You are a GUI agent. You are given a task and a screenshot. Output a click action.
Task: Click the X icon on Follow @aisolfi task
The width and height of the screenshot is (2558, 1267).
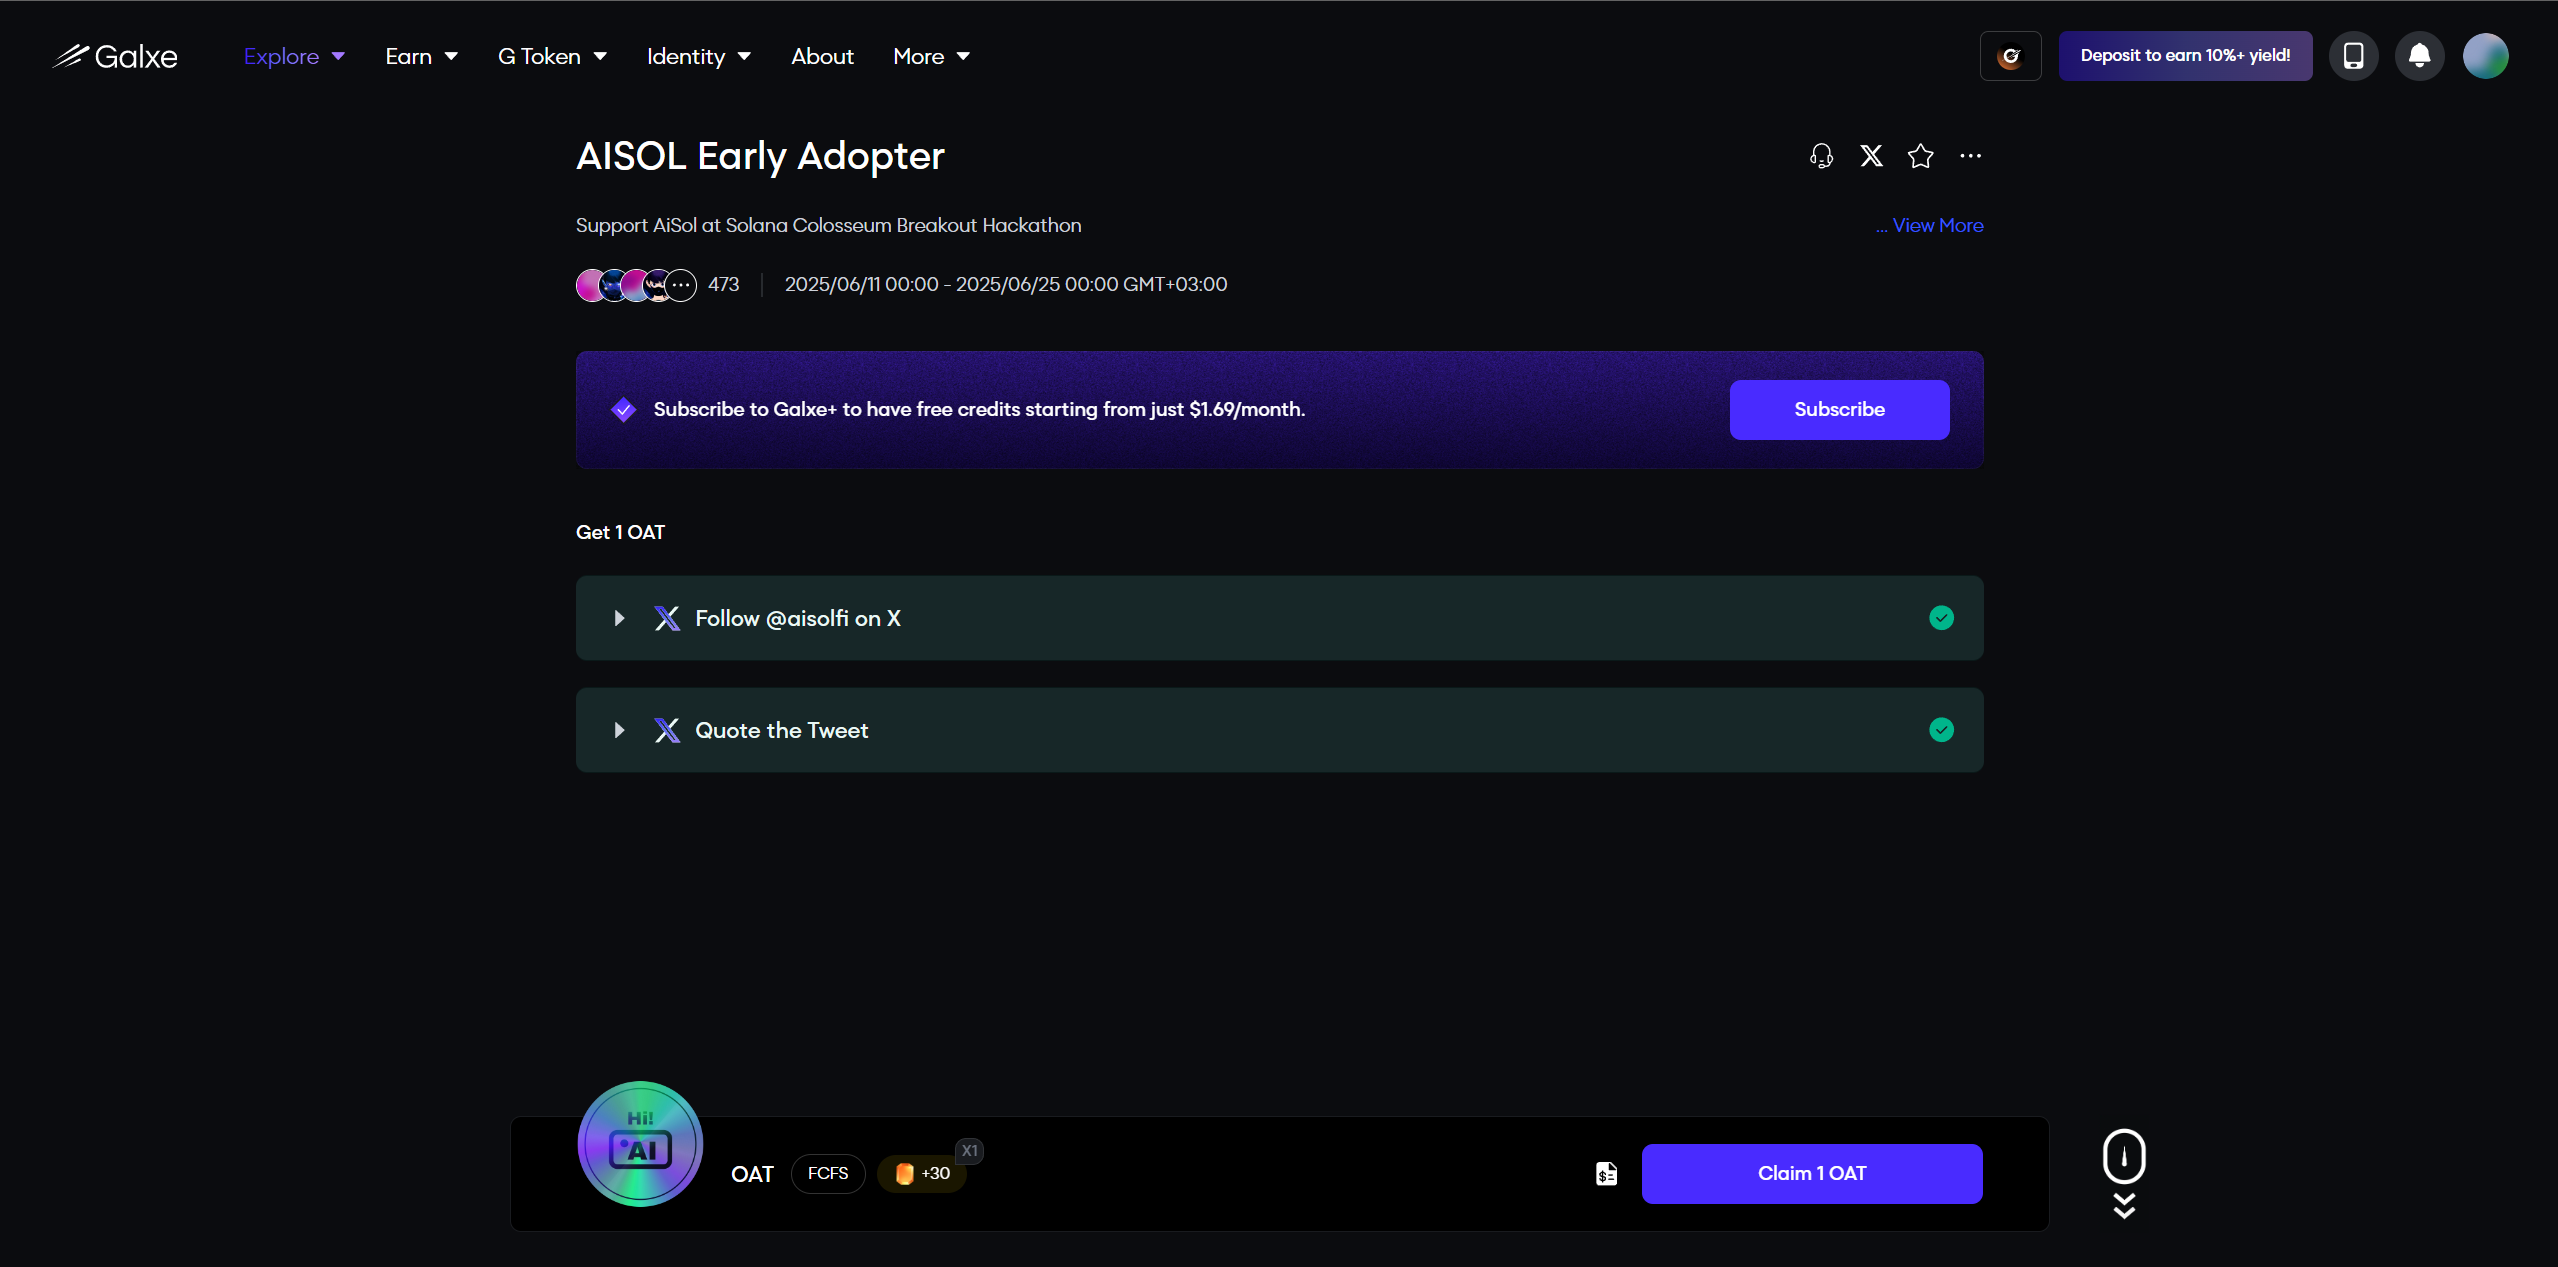pos(667,618)
